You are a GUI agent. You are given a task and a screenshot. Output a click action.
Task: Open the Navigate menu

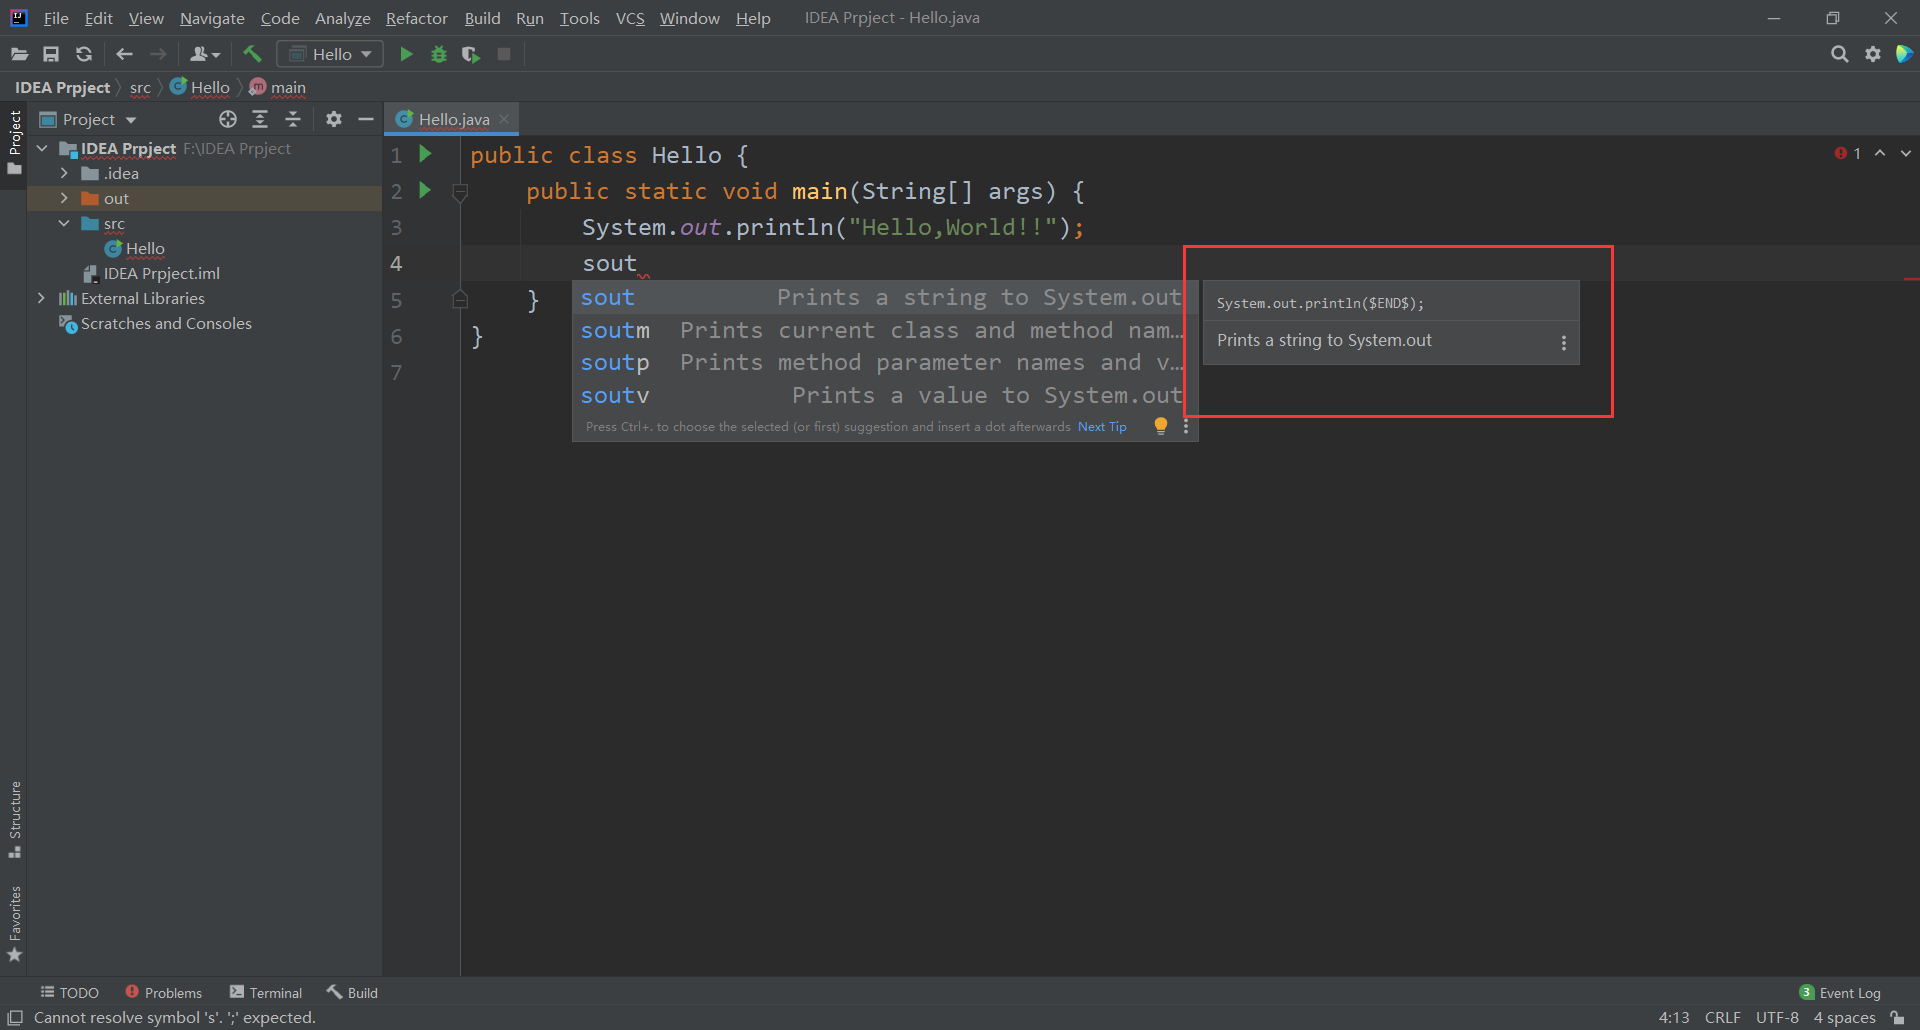(x=212, y=18)
